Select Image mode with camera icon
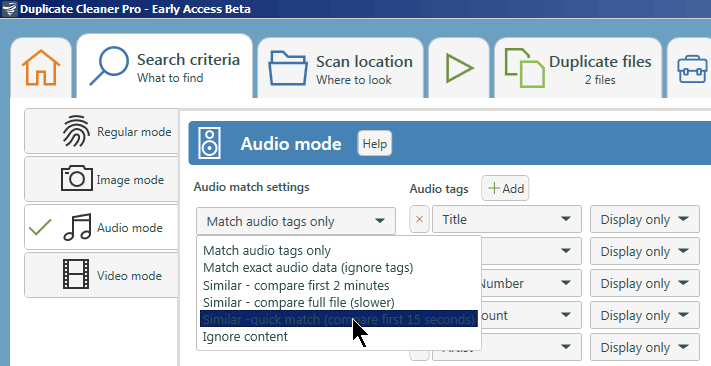This screenshot has width=711, height=366. tap(102, 180)
